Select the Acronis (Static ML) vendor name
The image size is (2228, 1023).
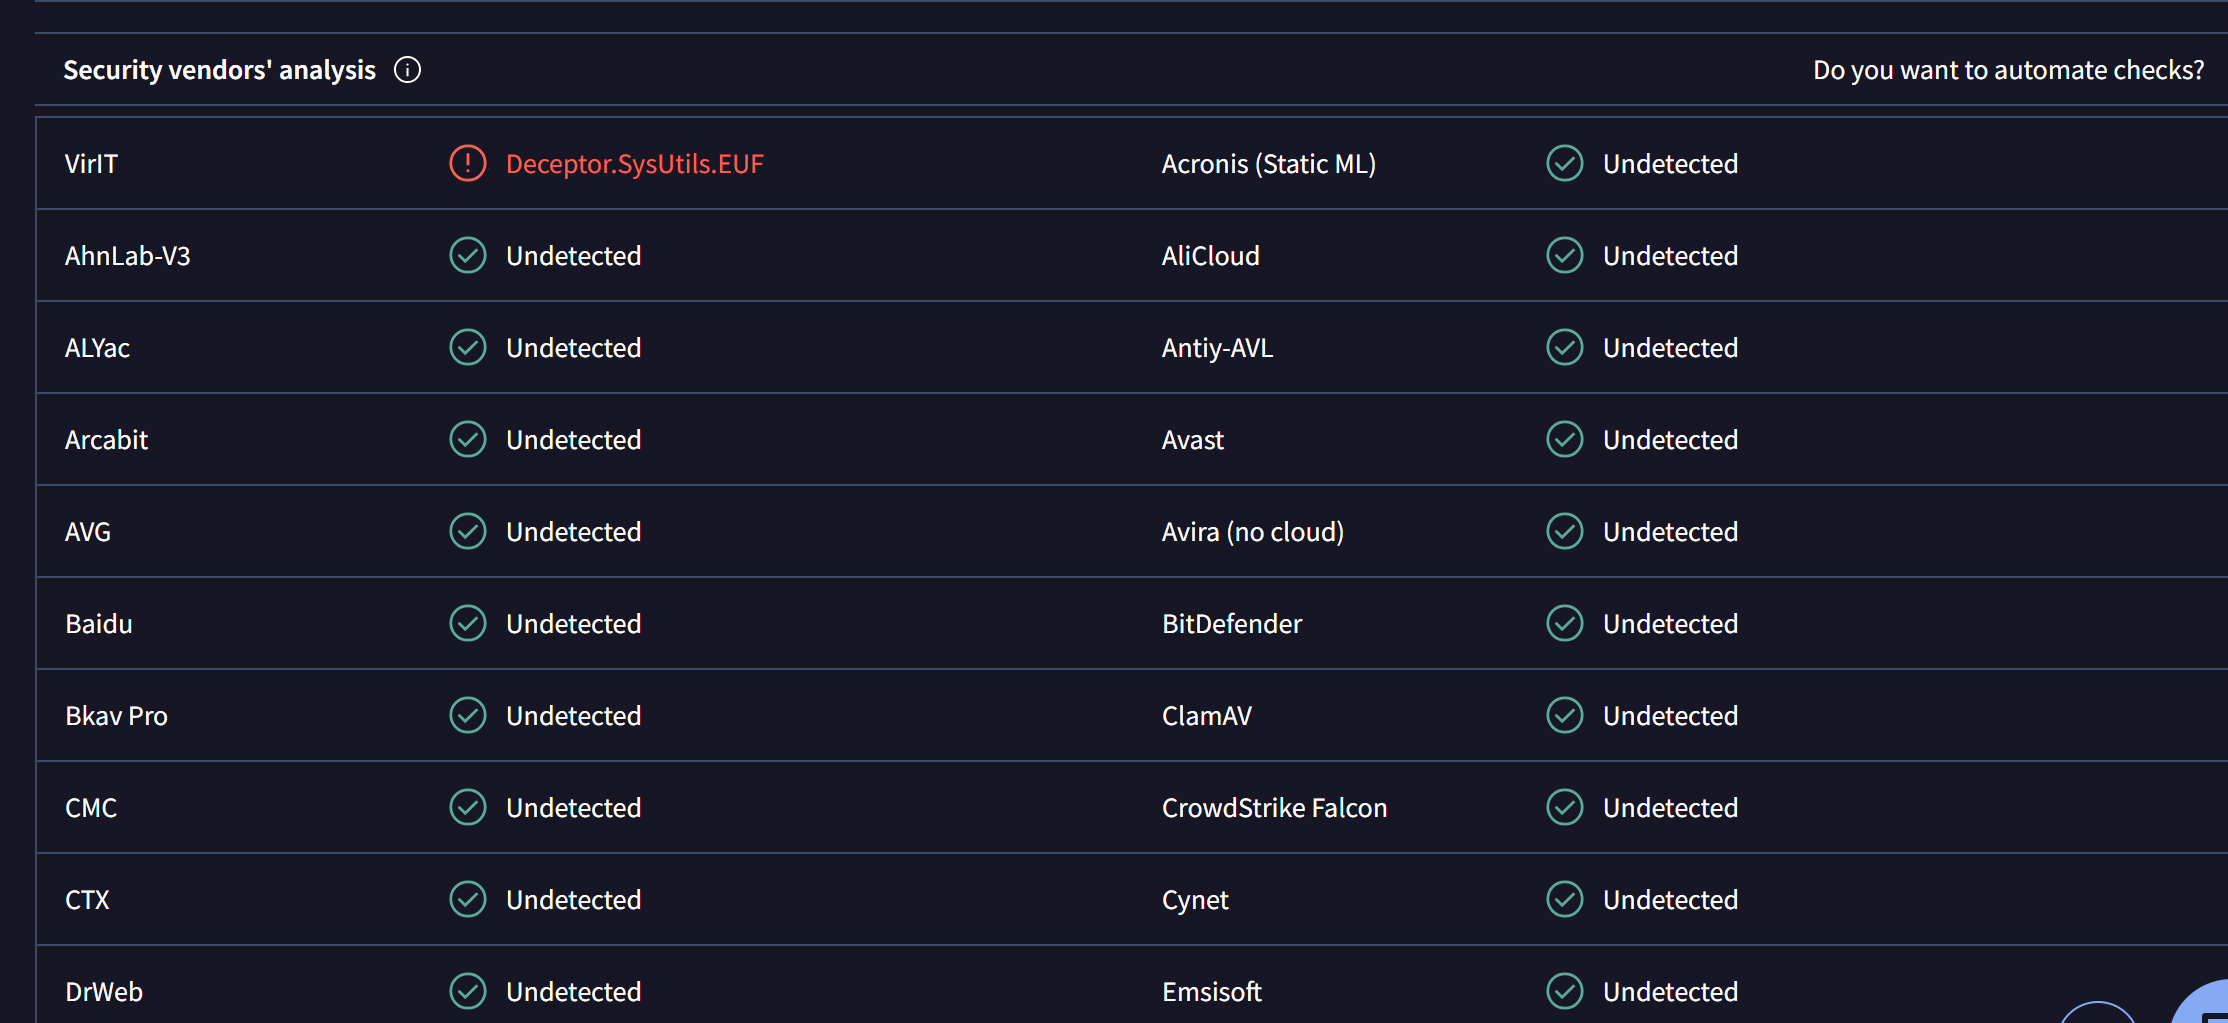(1268, 164)
